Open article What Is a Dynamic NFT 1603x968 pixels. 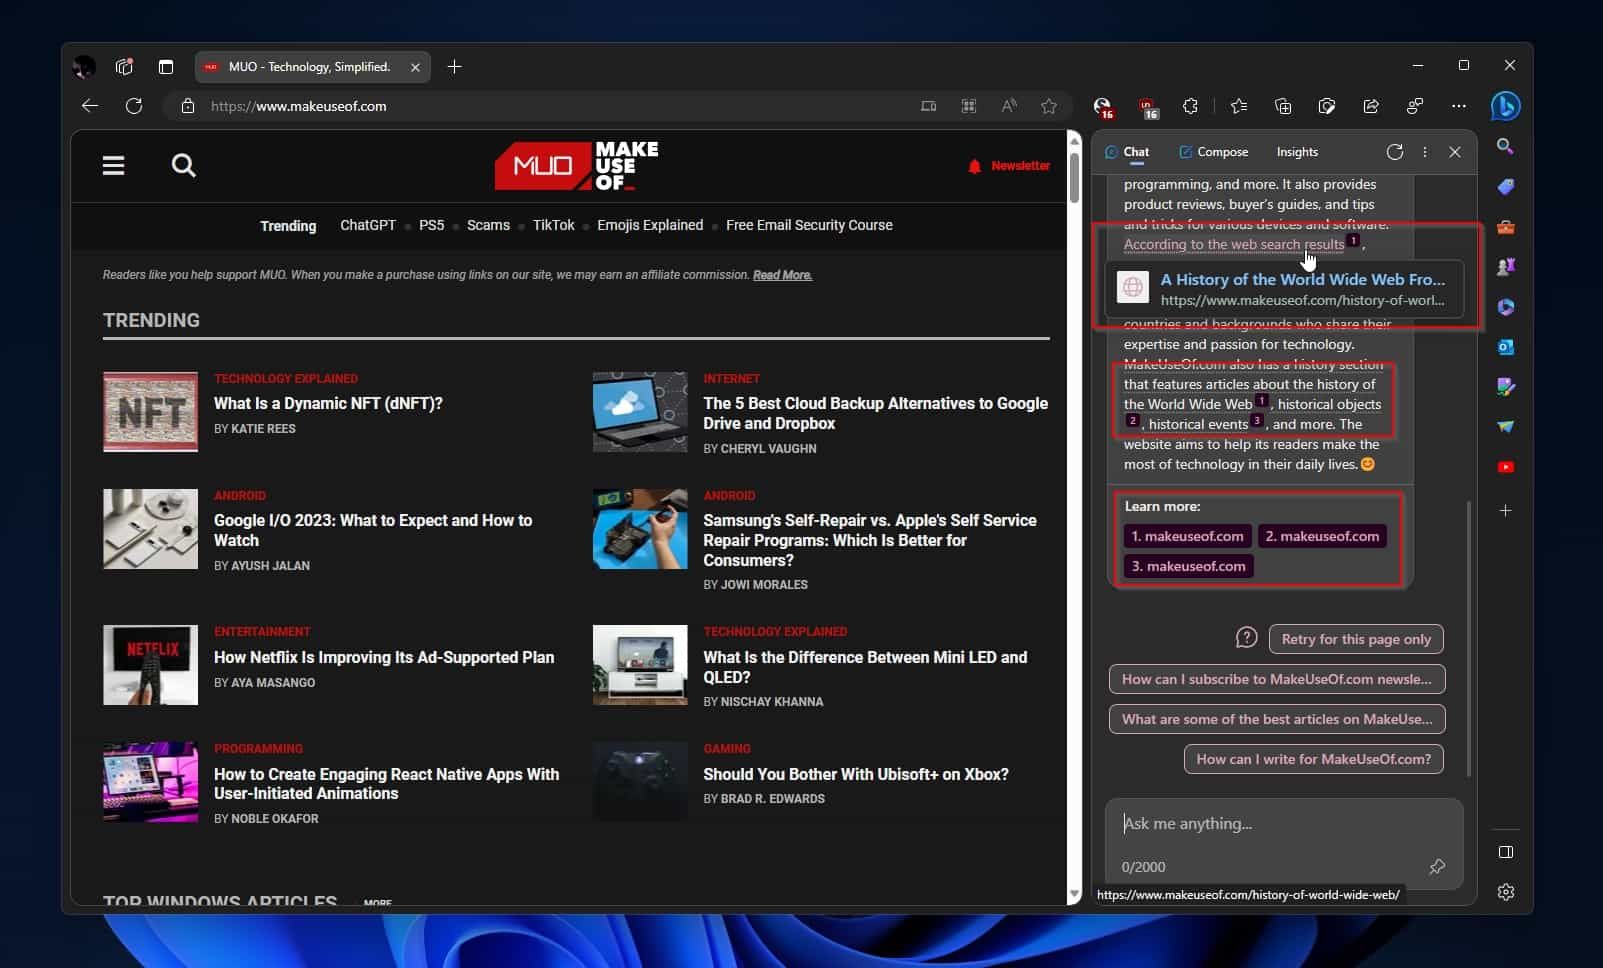click(328, 403)
